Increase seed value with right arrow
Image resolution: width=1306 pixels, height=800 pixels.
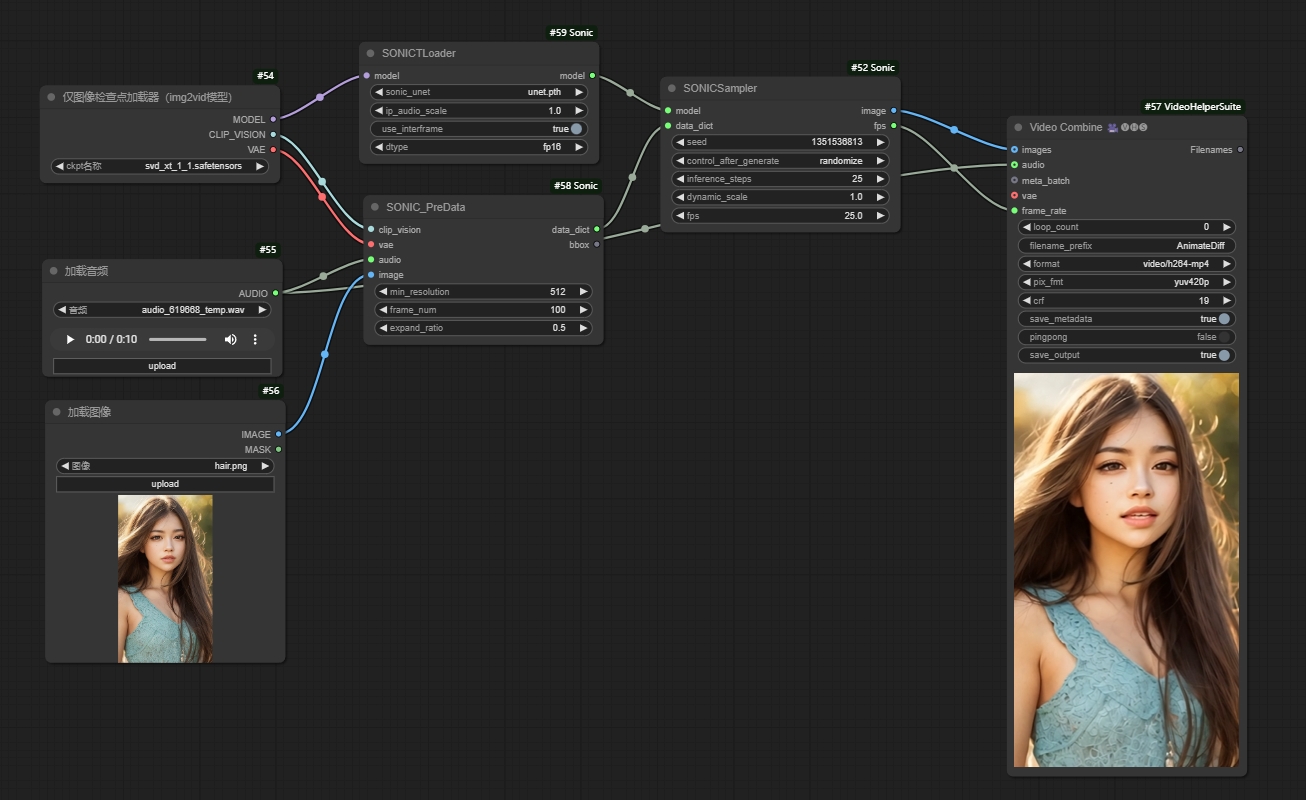(880, 143)
